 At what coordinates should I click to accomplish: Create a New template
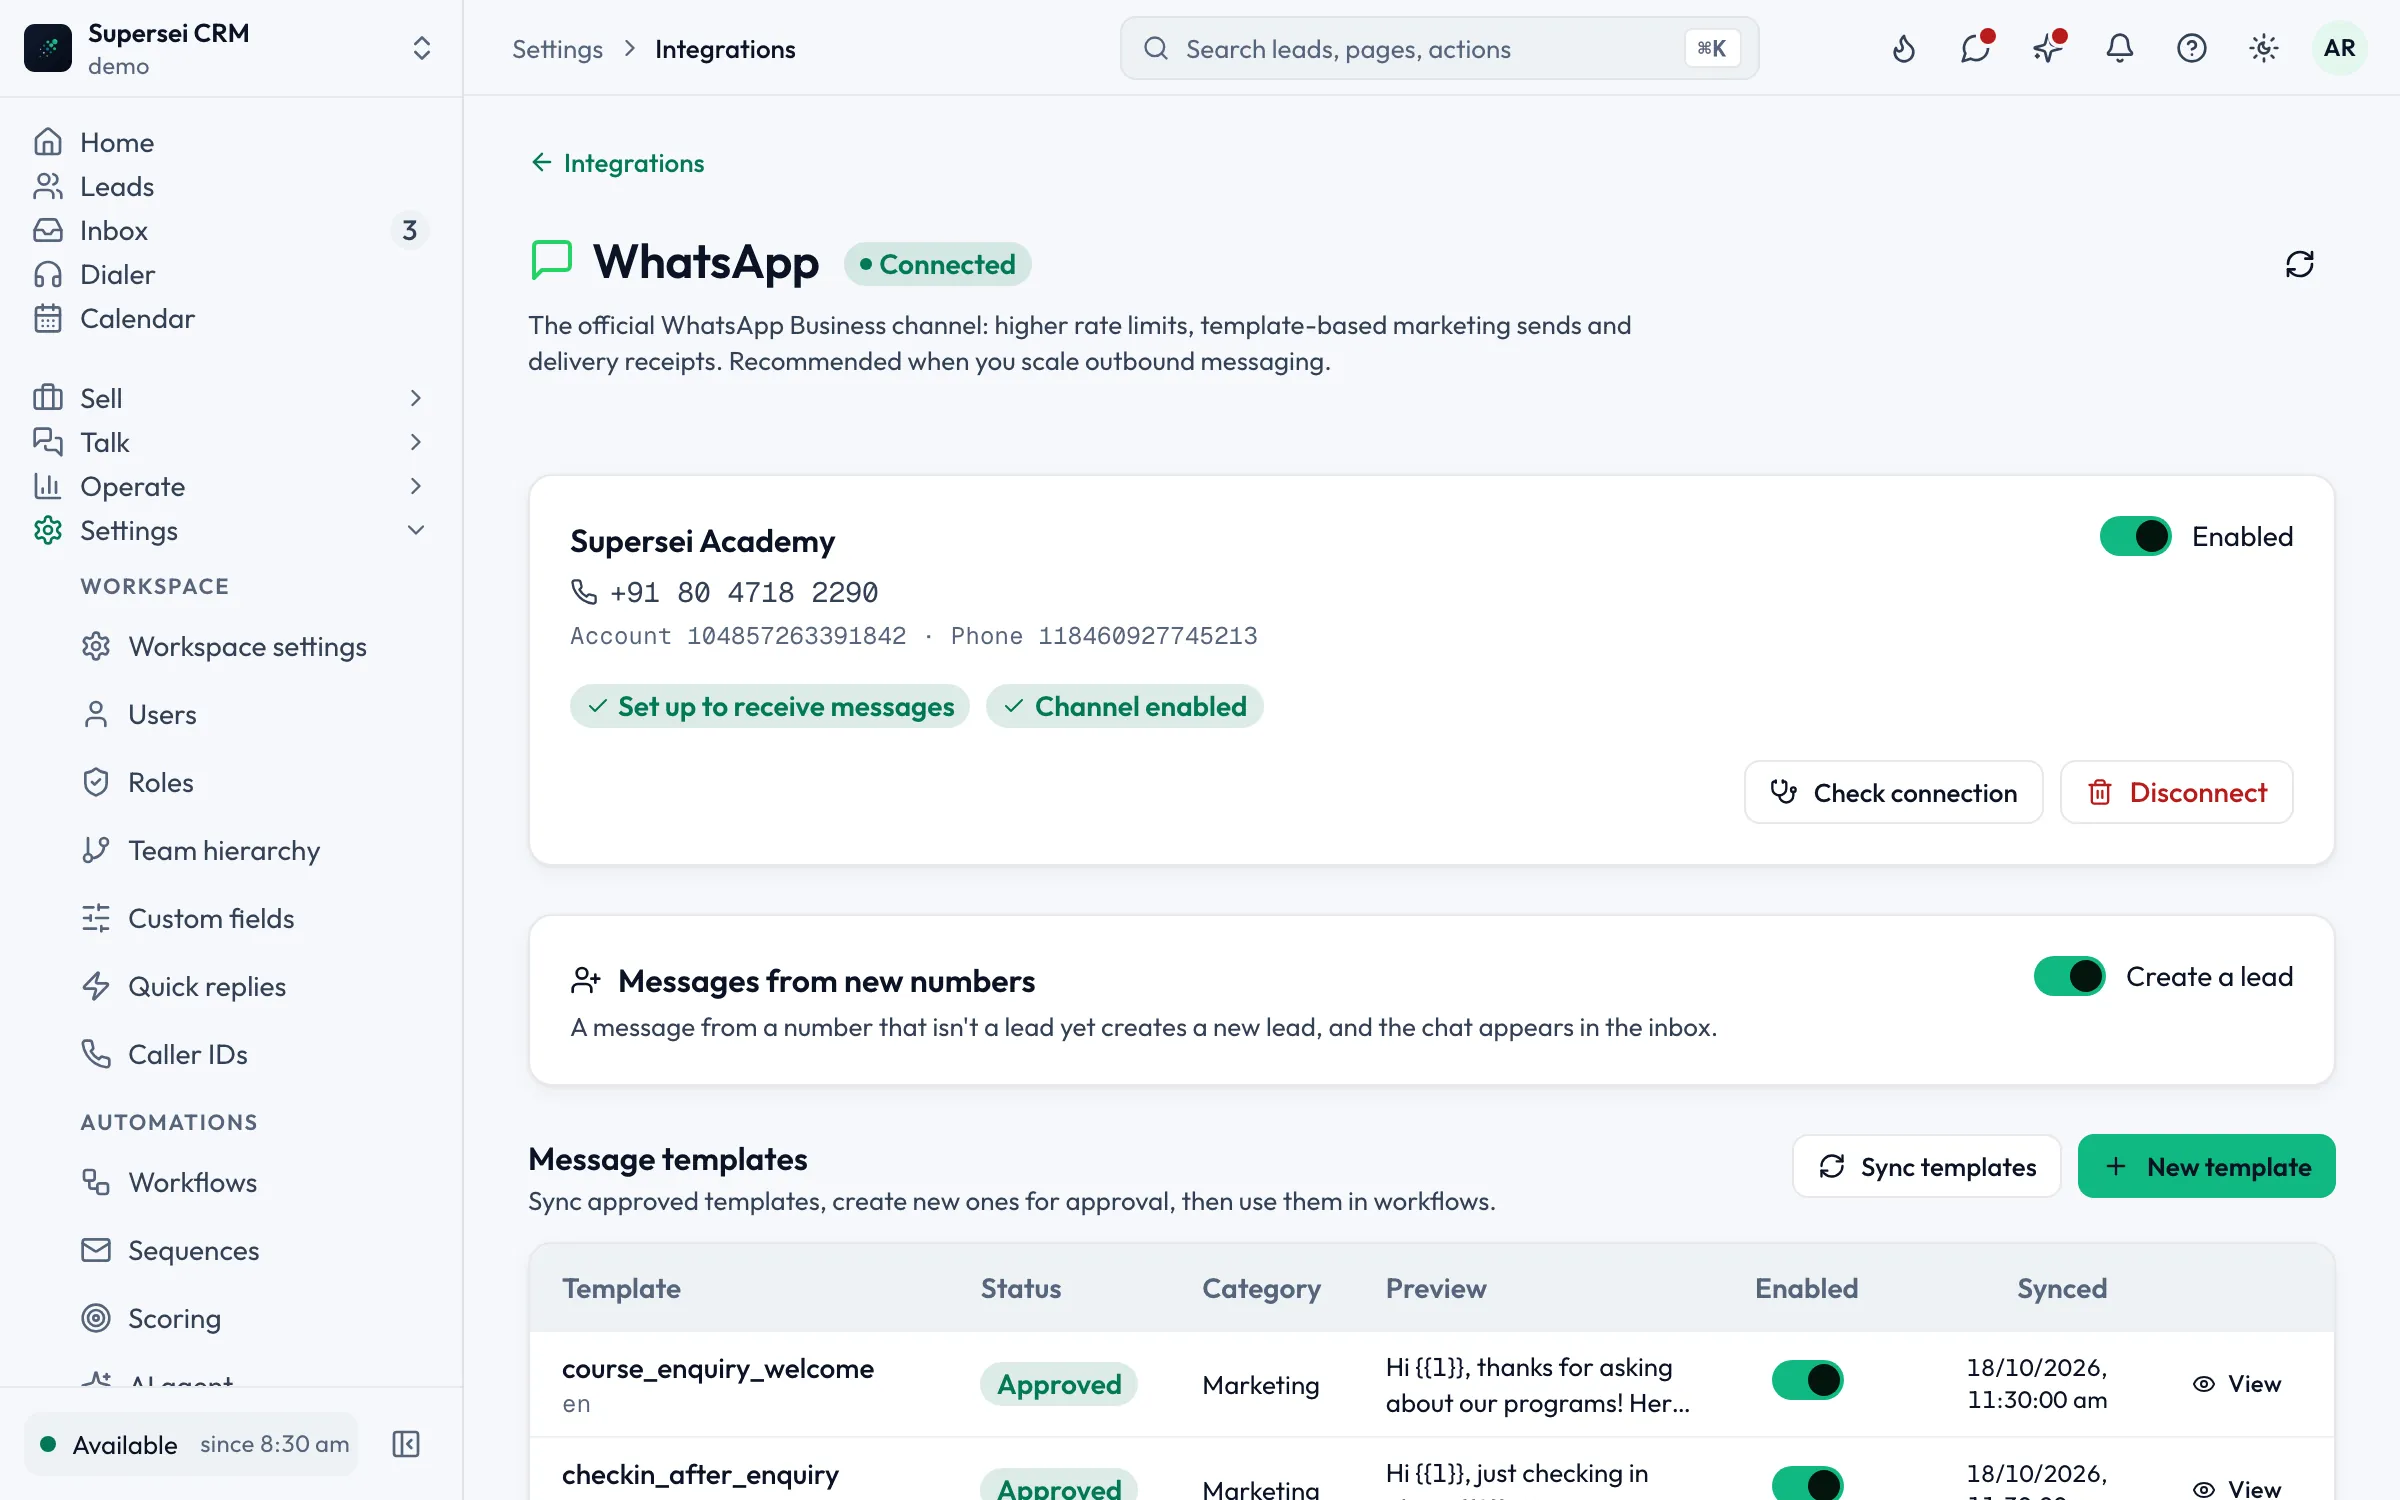coord(2206,1166)
